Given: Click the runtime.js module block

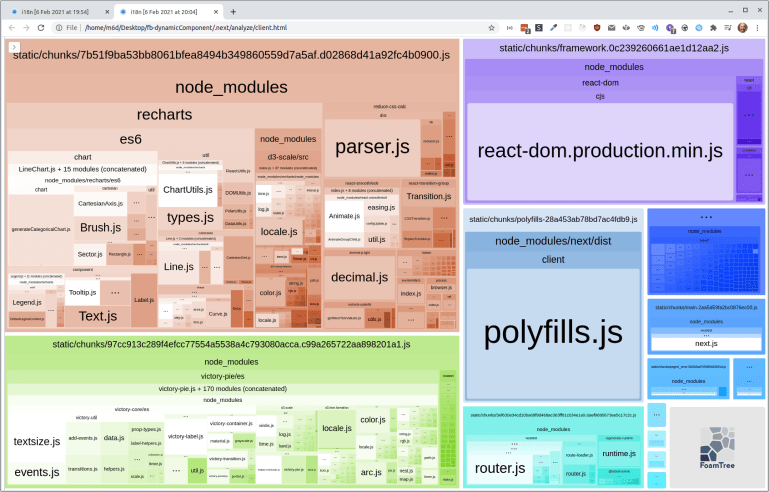Looking at the screenshot, I should (x=619, y=454).
